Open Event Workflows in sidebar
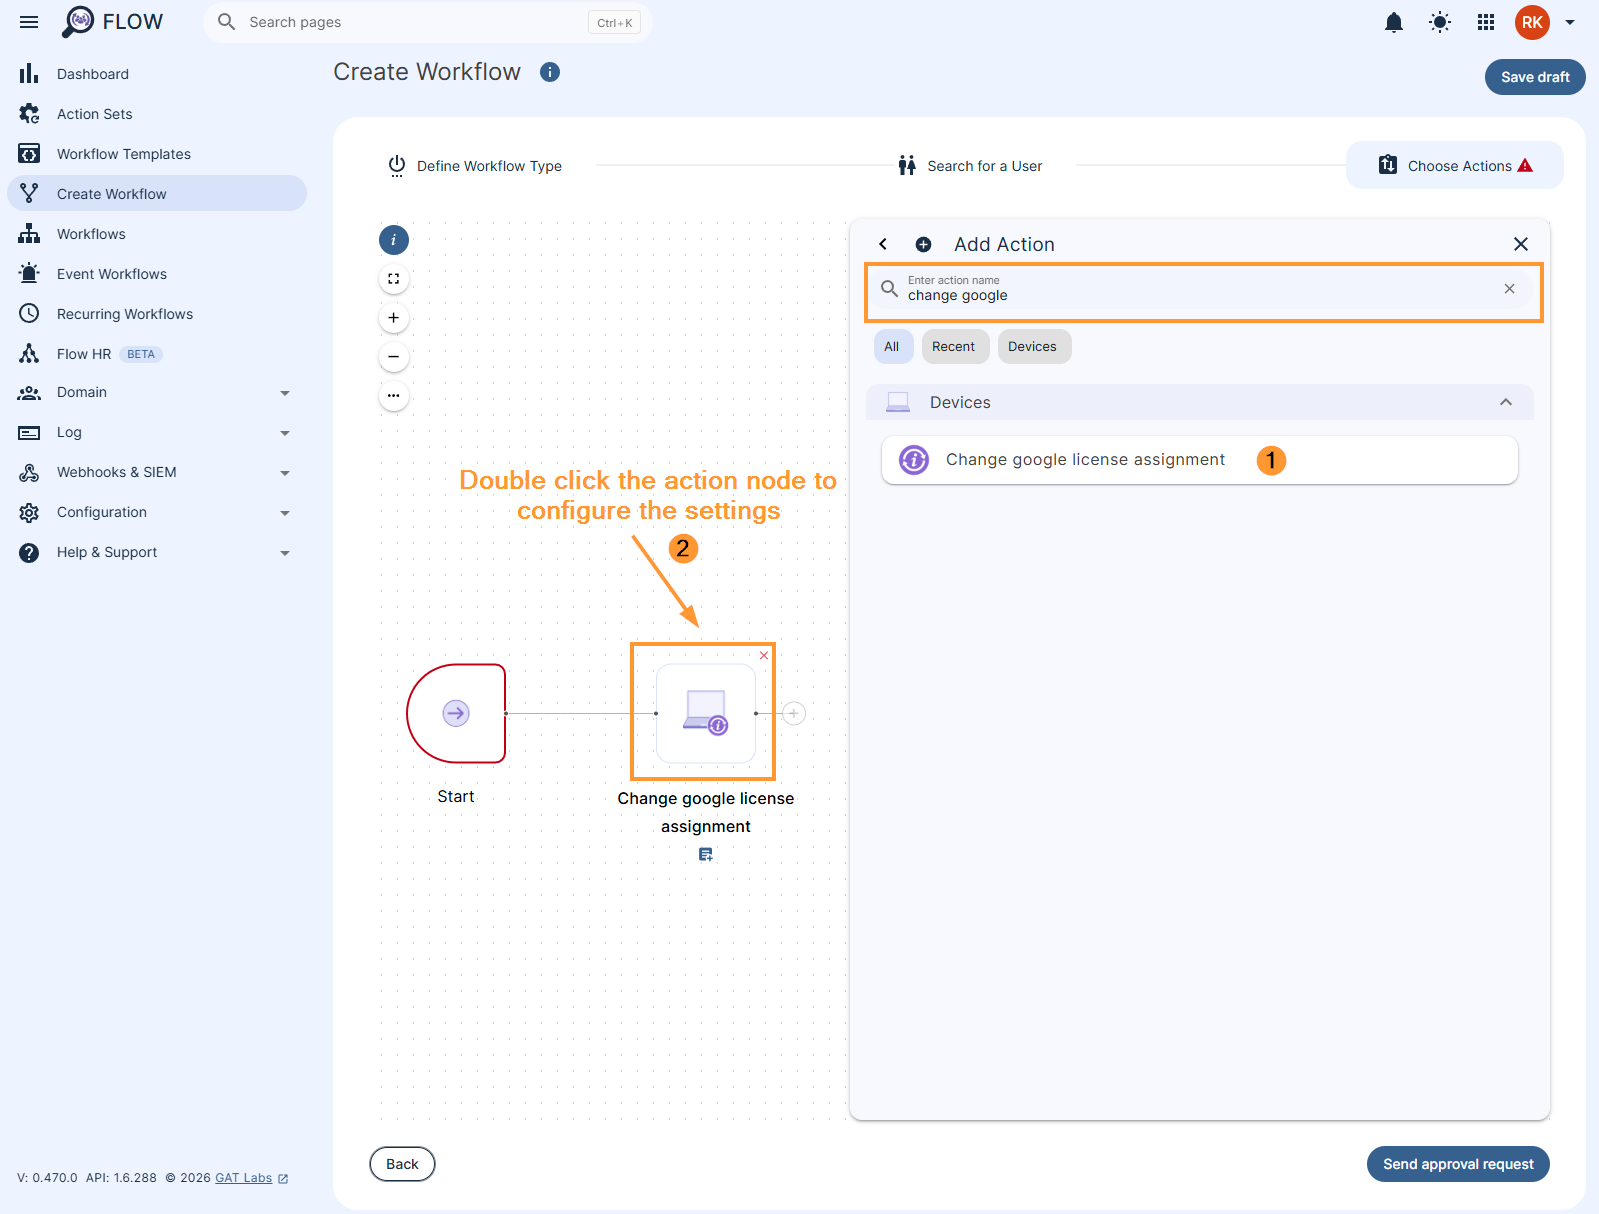The height and width of the screenshot is (1214, 1599). coord(157,274)
